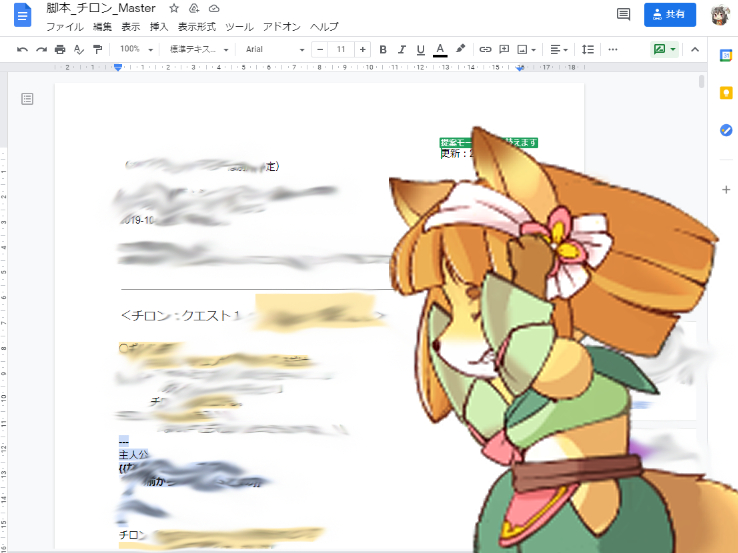Screen dimensions: 738x553
Task: Show more toolbar options (three dots)
Action: click(613, 49)
